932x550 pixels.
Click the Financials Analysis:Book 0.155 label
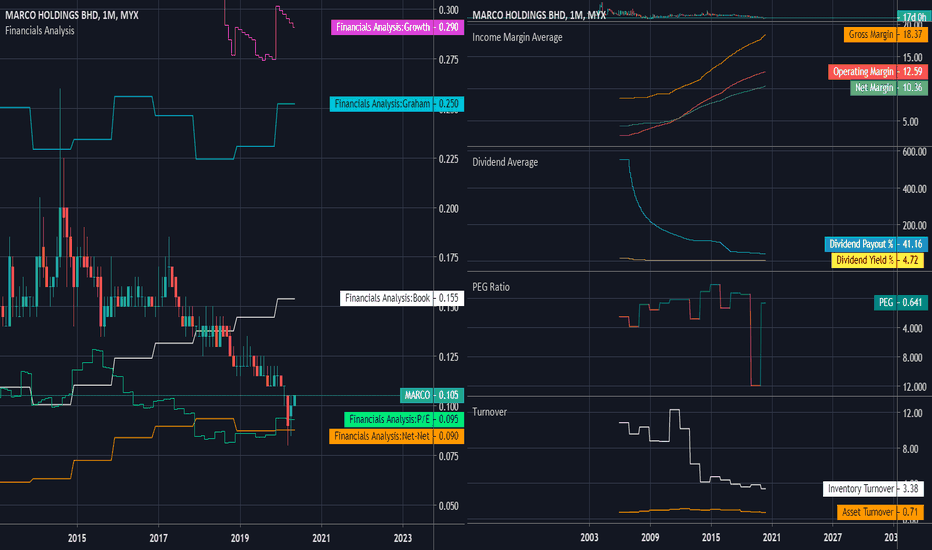click(x=402, y=298)
